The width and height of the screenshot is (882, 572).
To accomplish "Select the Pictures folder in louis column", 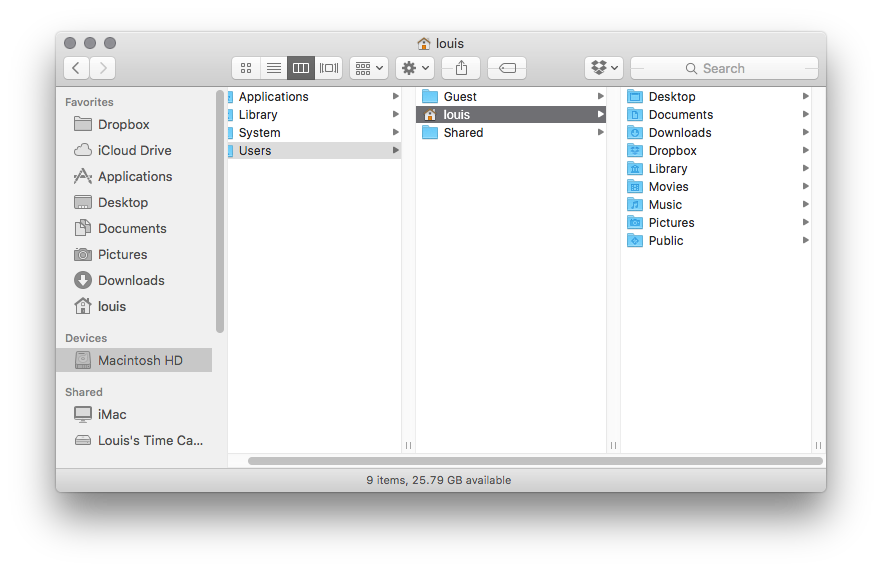I will (x=716, y=223).
